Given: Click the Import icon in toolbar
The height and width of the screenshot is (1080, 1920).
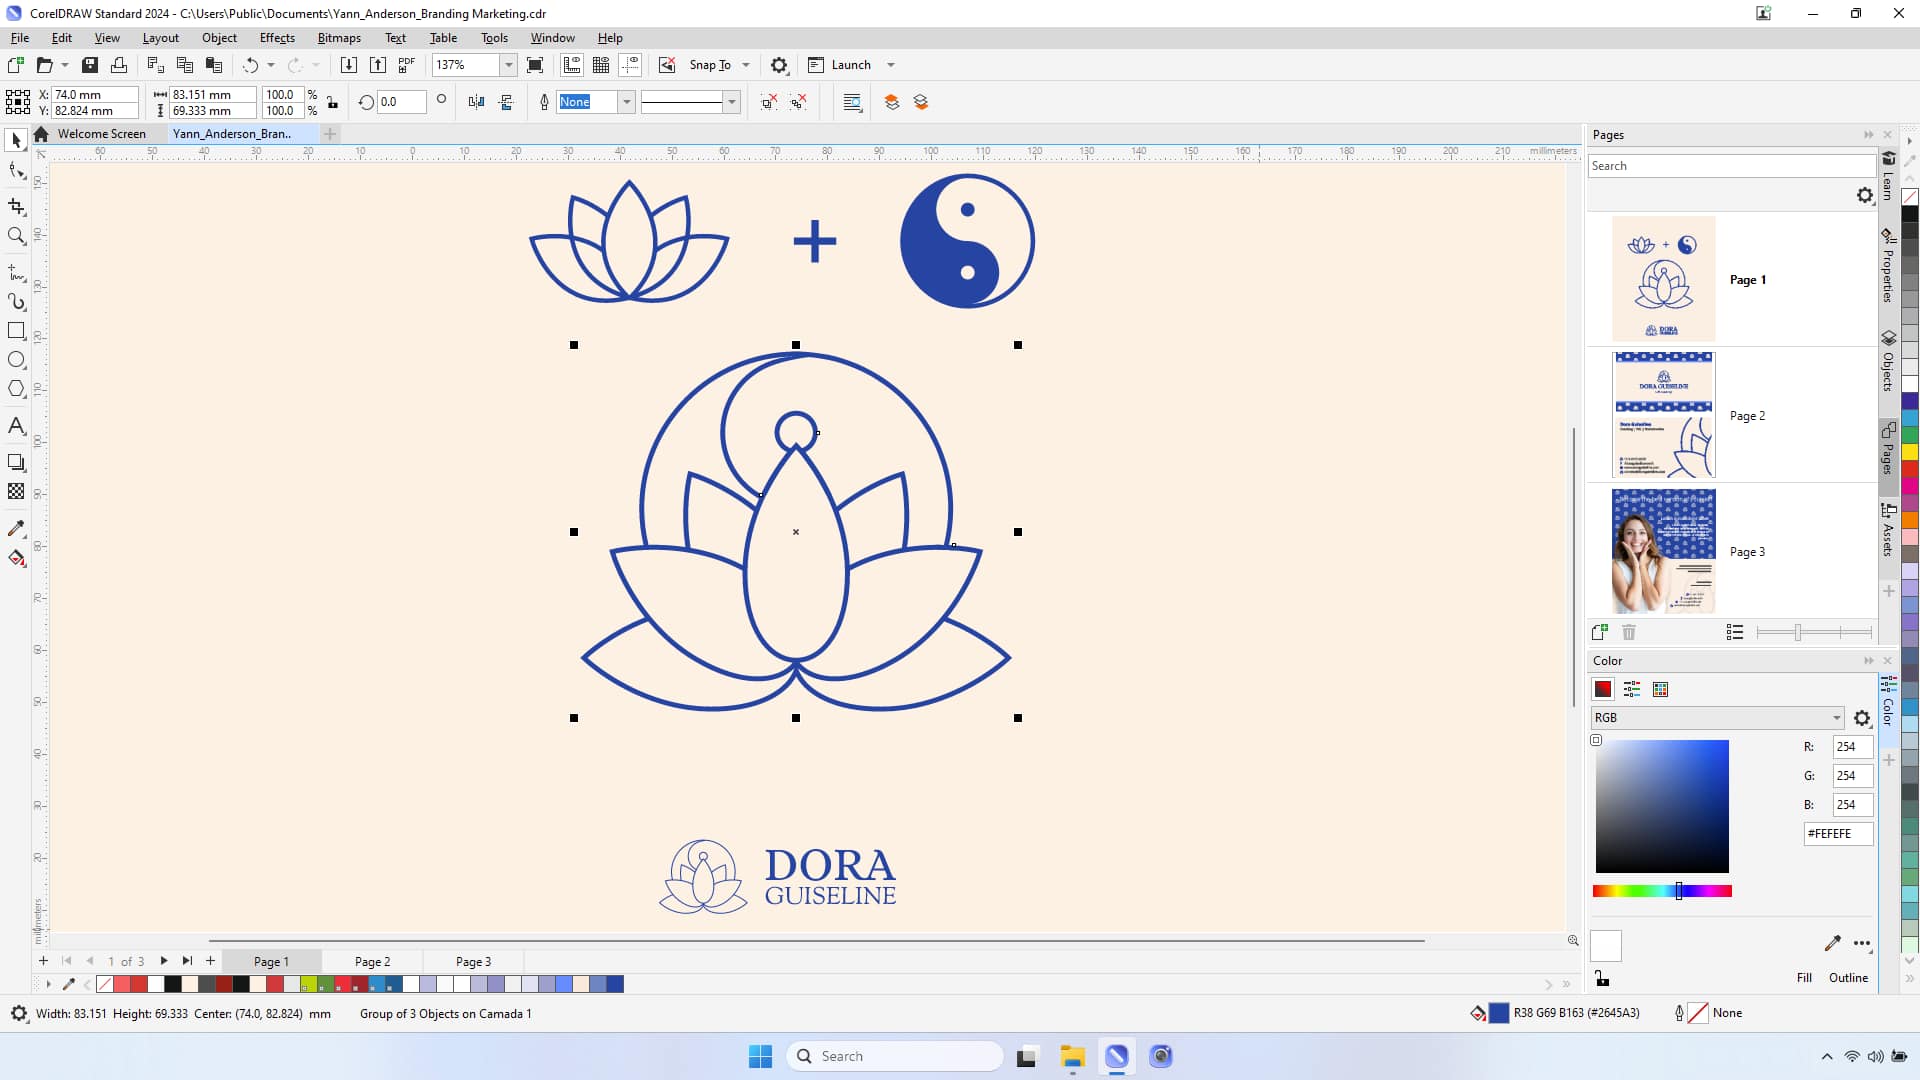Looking at the screenshot, I should (348, 65).
